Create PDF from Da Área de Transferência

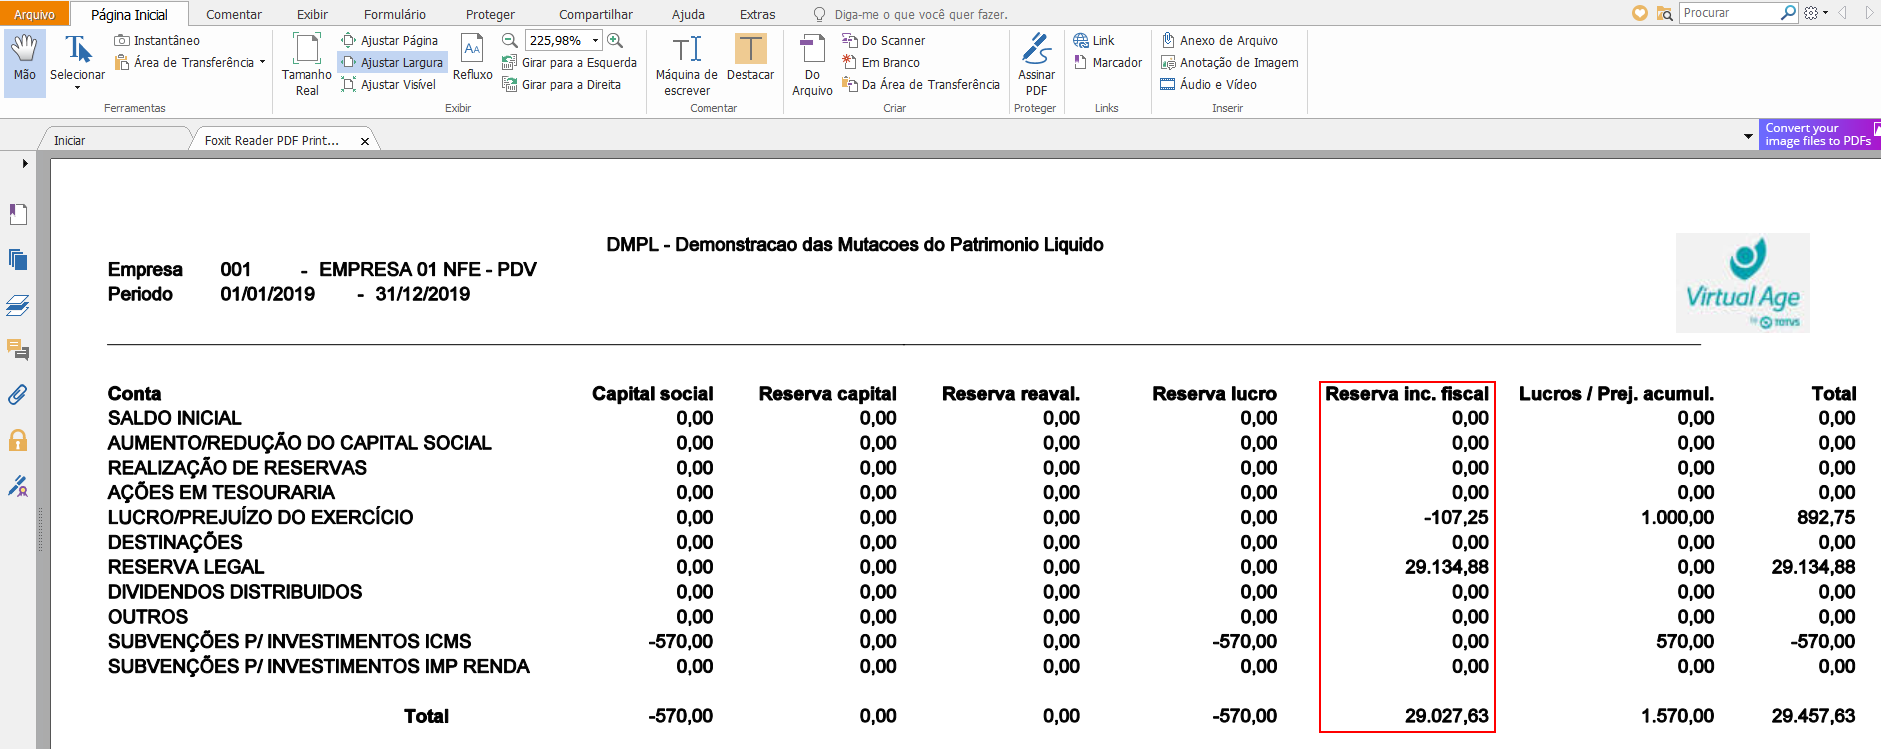(921, 85)
